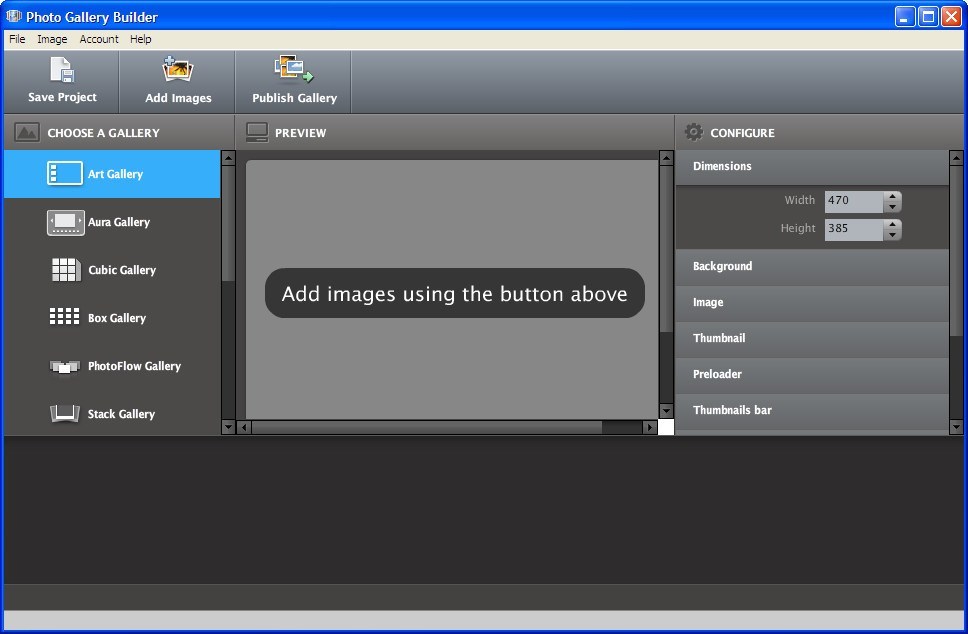Open the Image menu
This screenshot has height=634, width=968.
[52, 39]
